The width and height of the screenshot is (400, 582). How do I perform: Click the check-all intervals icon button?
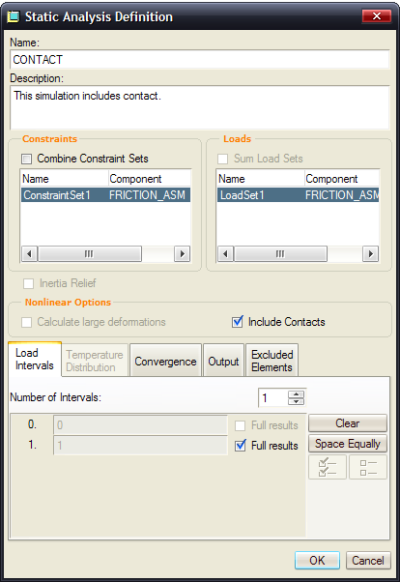point(327,467)
